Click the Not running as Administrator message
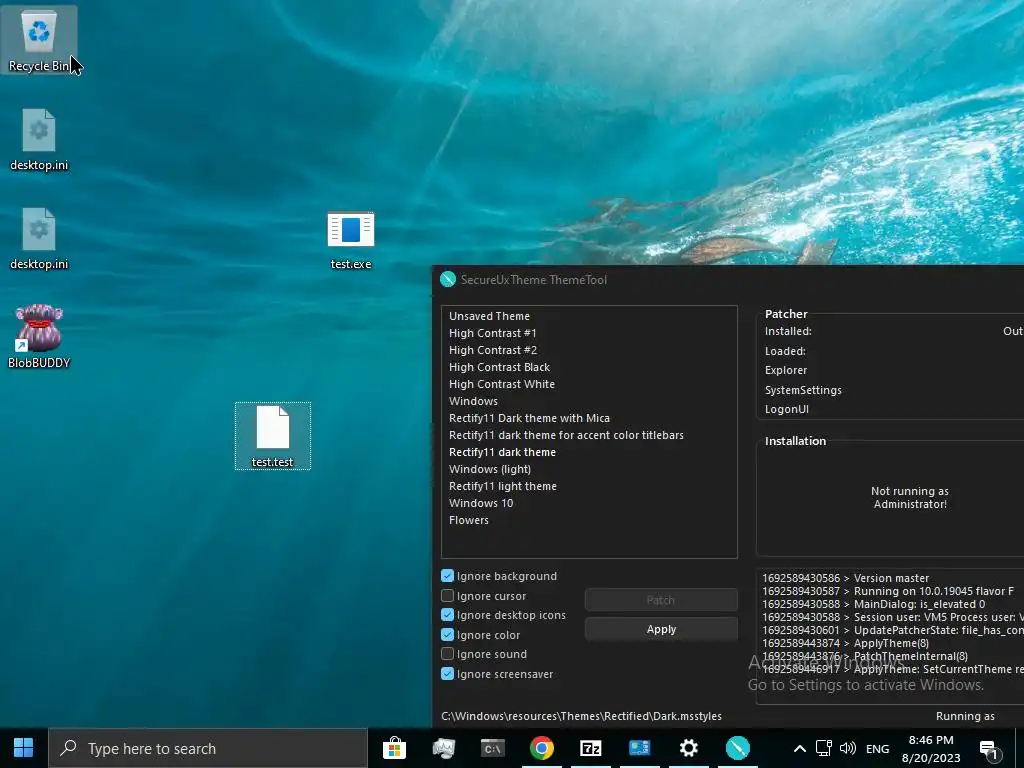1024x768 pixels. (910, 498)
